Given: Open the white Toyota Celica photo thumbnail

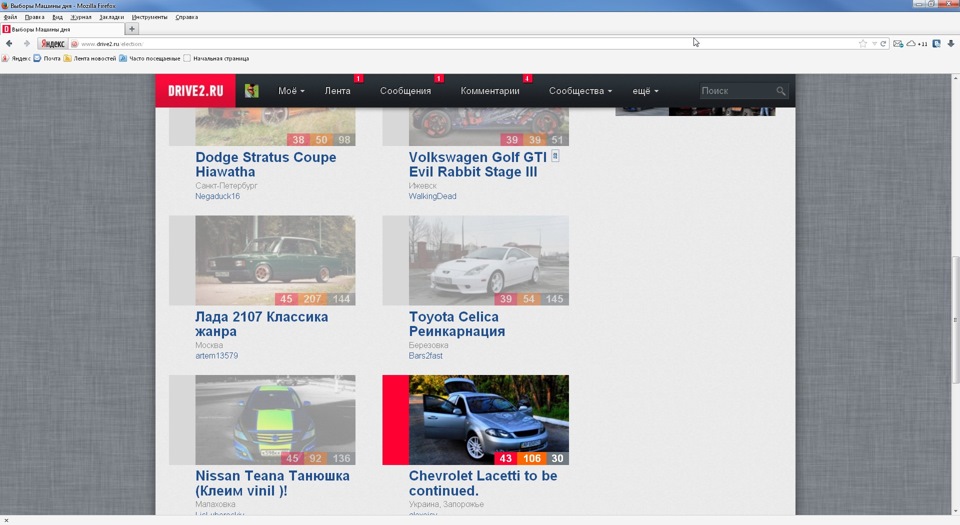Looking at the screenshot, I should (x=489, y=260).
